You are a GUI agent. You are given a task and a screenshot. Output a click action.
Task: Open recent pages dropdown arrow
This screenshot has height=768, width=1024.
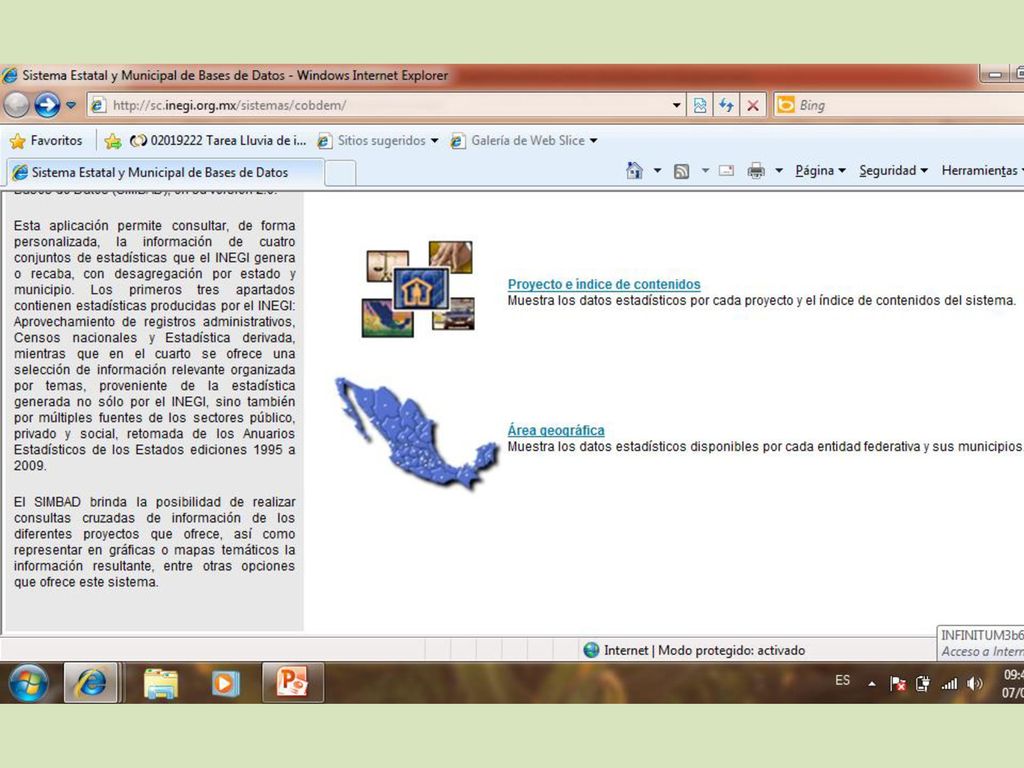[71, 105]
